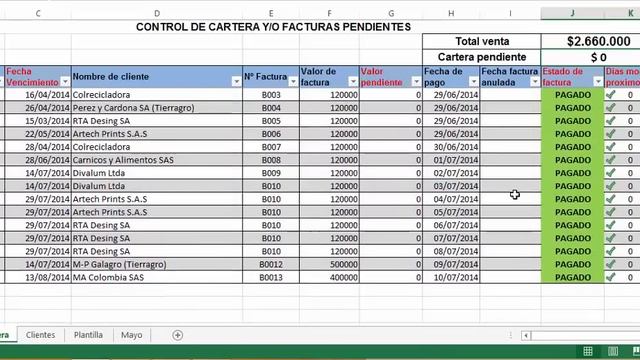
Task: Select PAGADO status in B003 row
Action: [573, 95]
